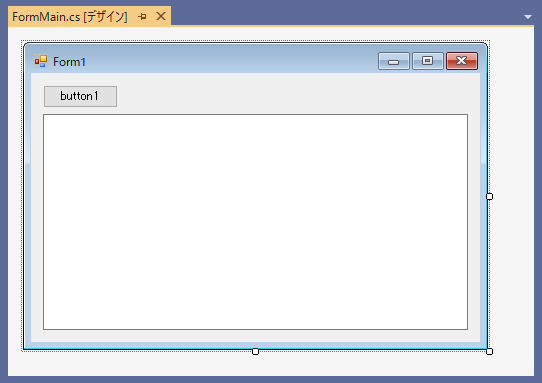Click the red Form1 close button
542x383 pixels.
click(462, 61)
